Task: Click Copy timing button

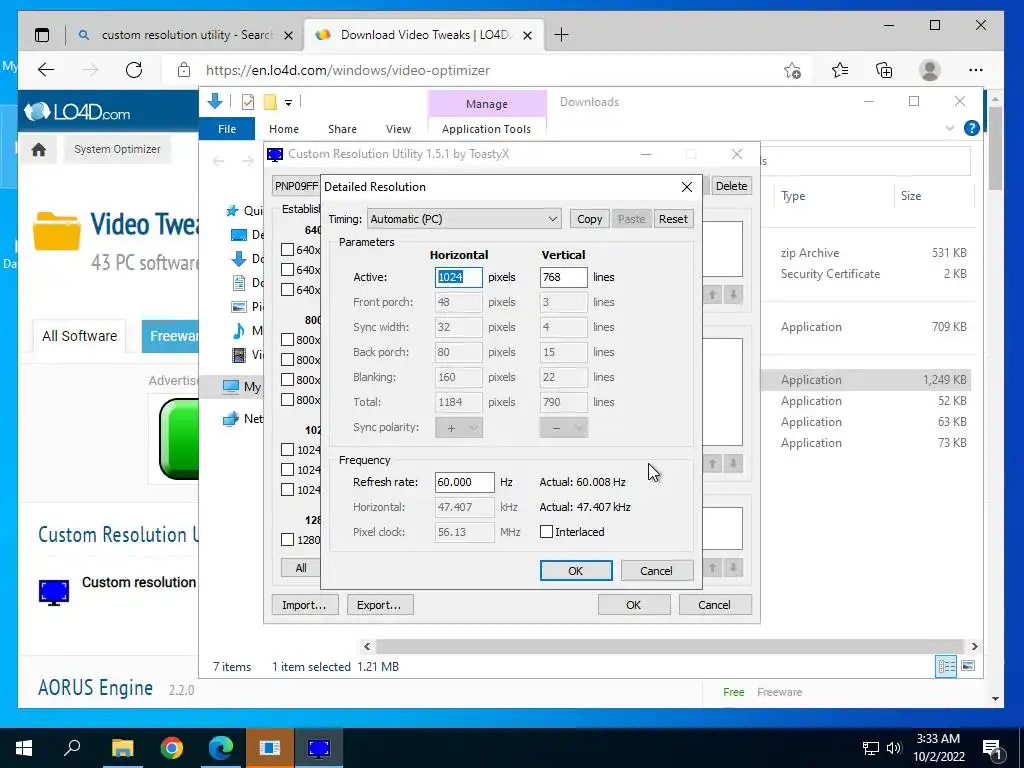Action: click(589, 219)
